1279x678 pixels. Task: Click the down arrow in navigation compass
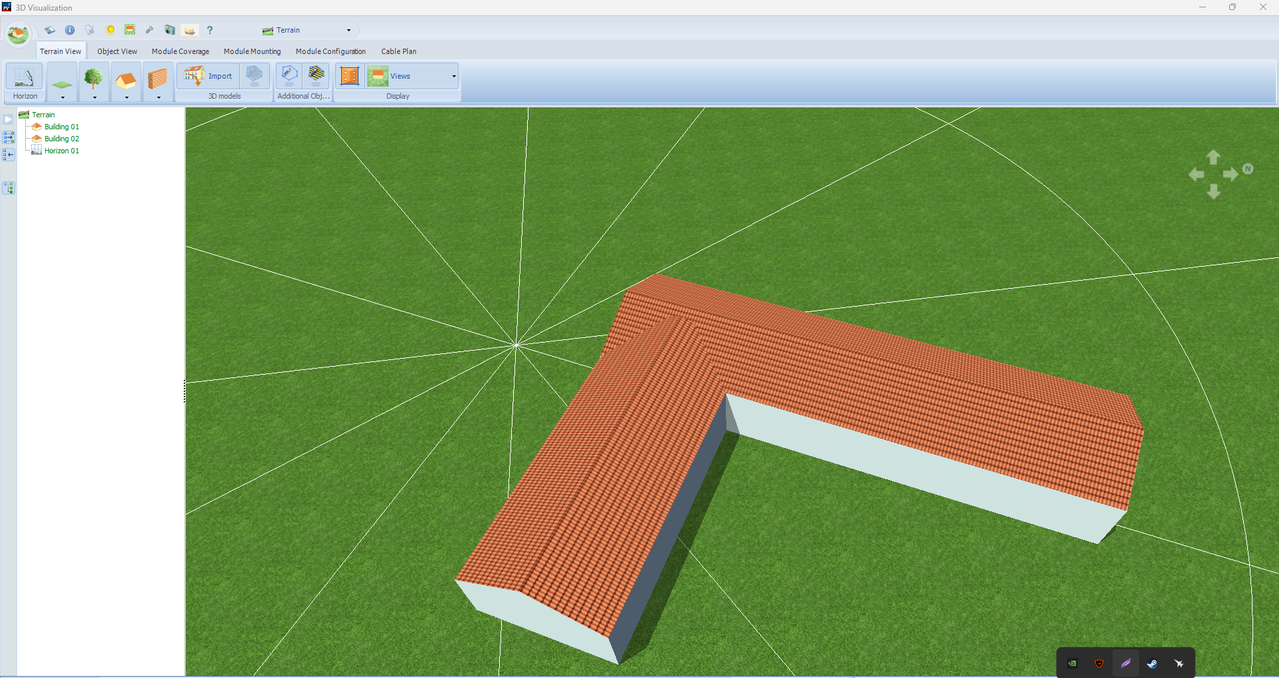pos(1213,191)
